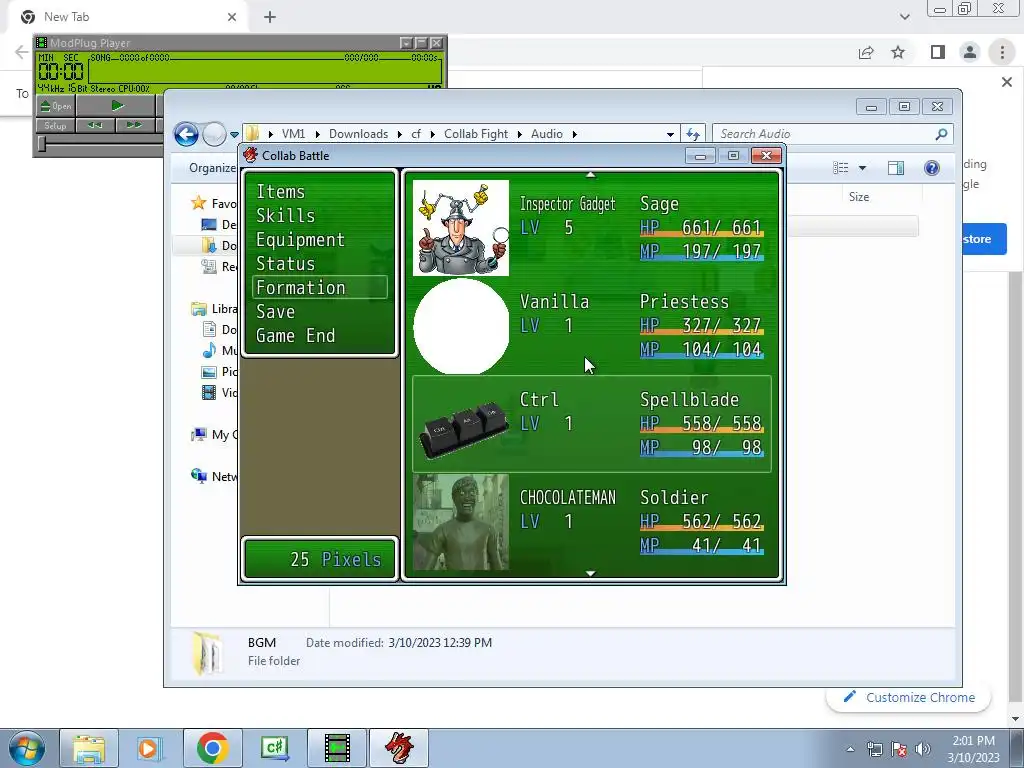Open the Chrome tab search dropdown
1024x768 pixels.
click(x=904, y=17)
